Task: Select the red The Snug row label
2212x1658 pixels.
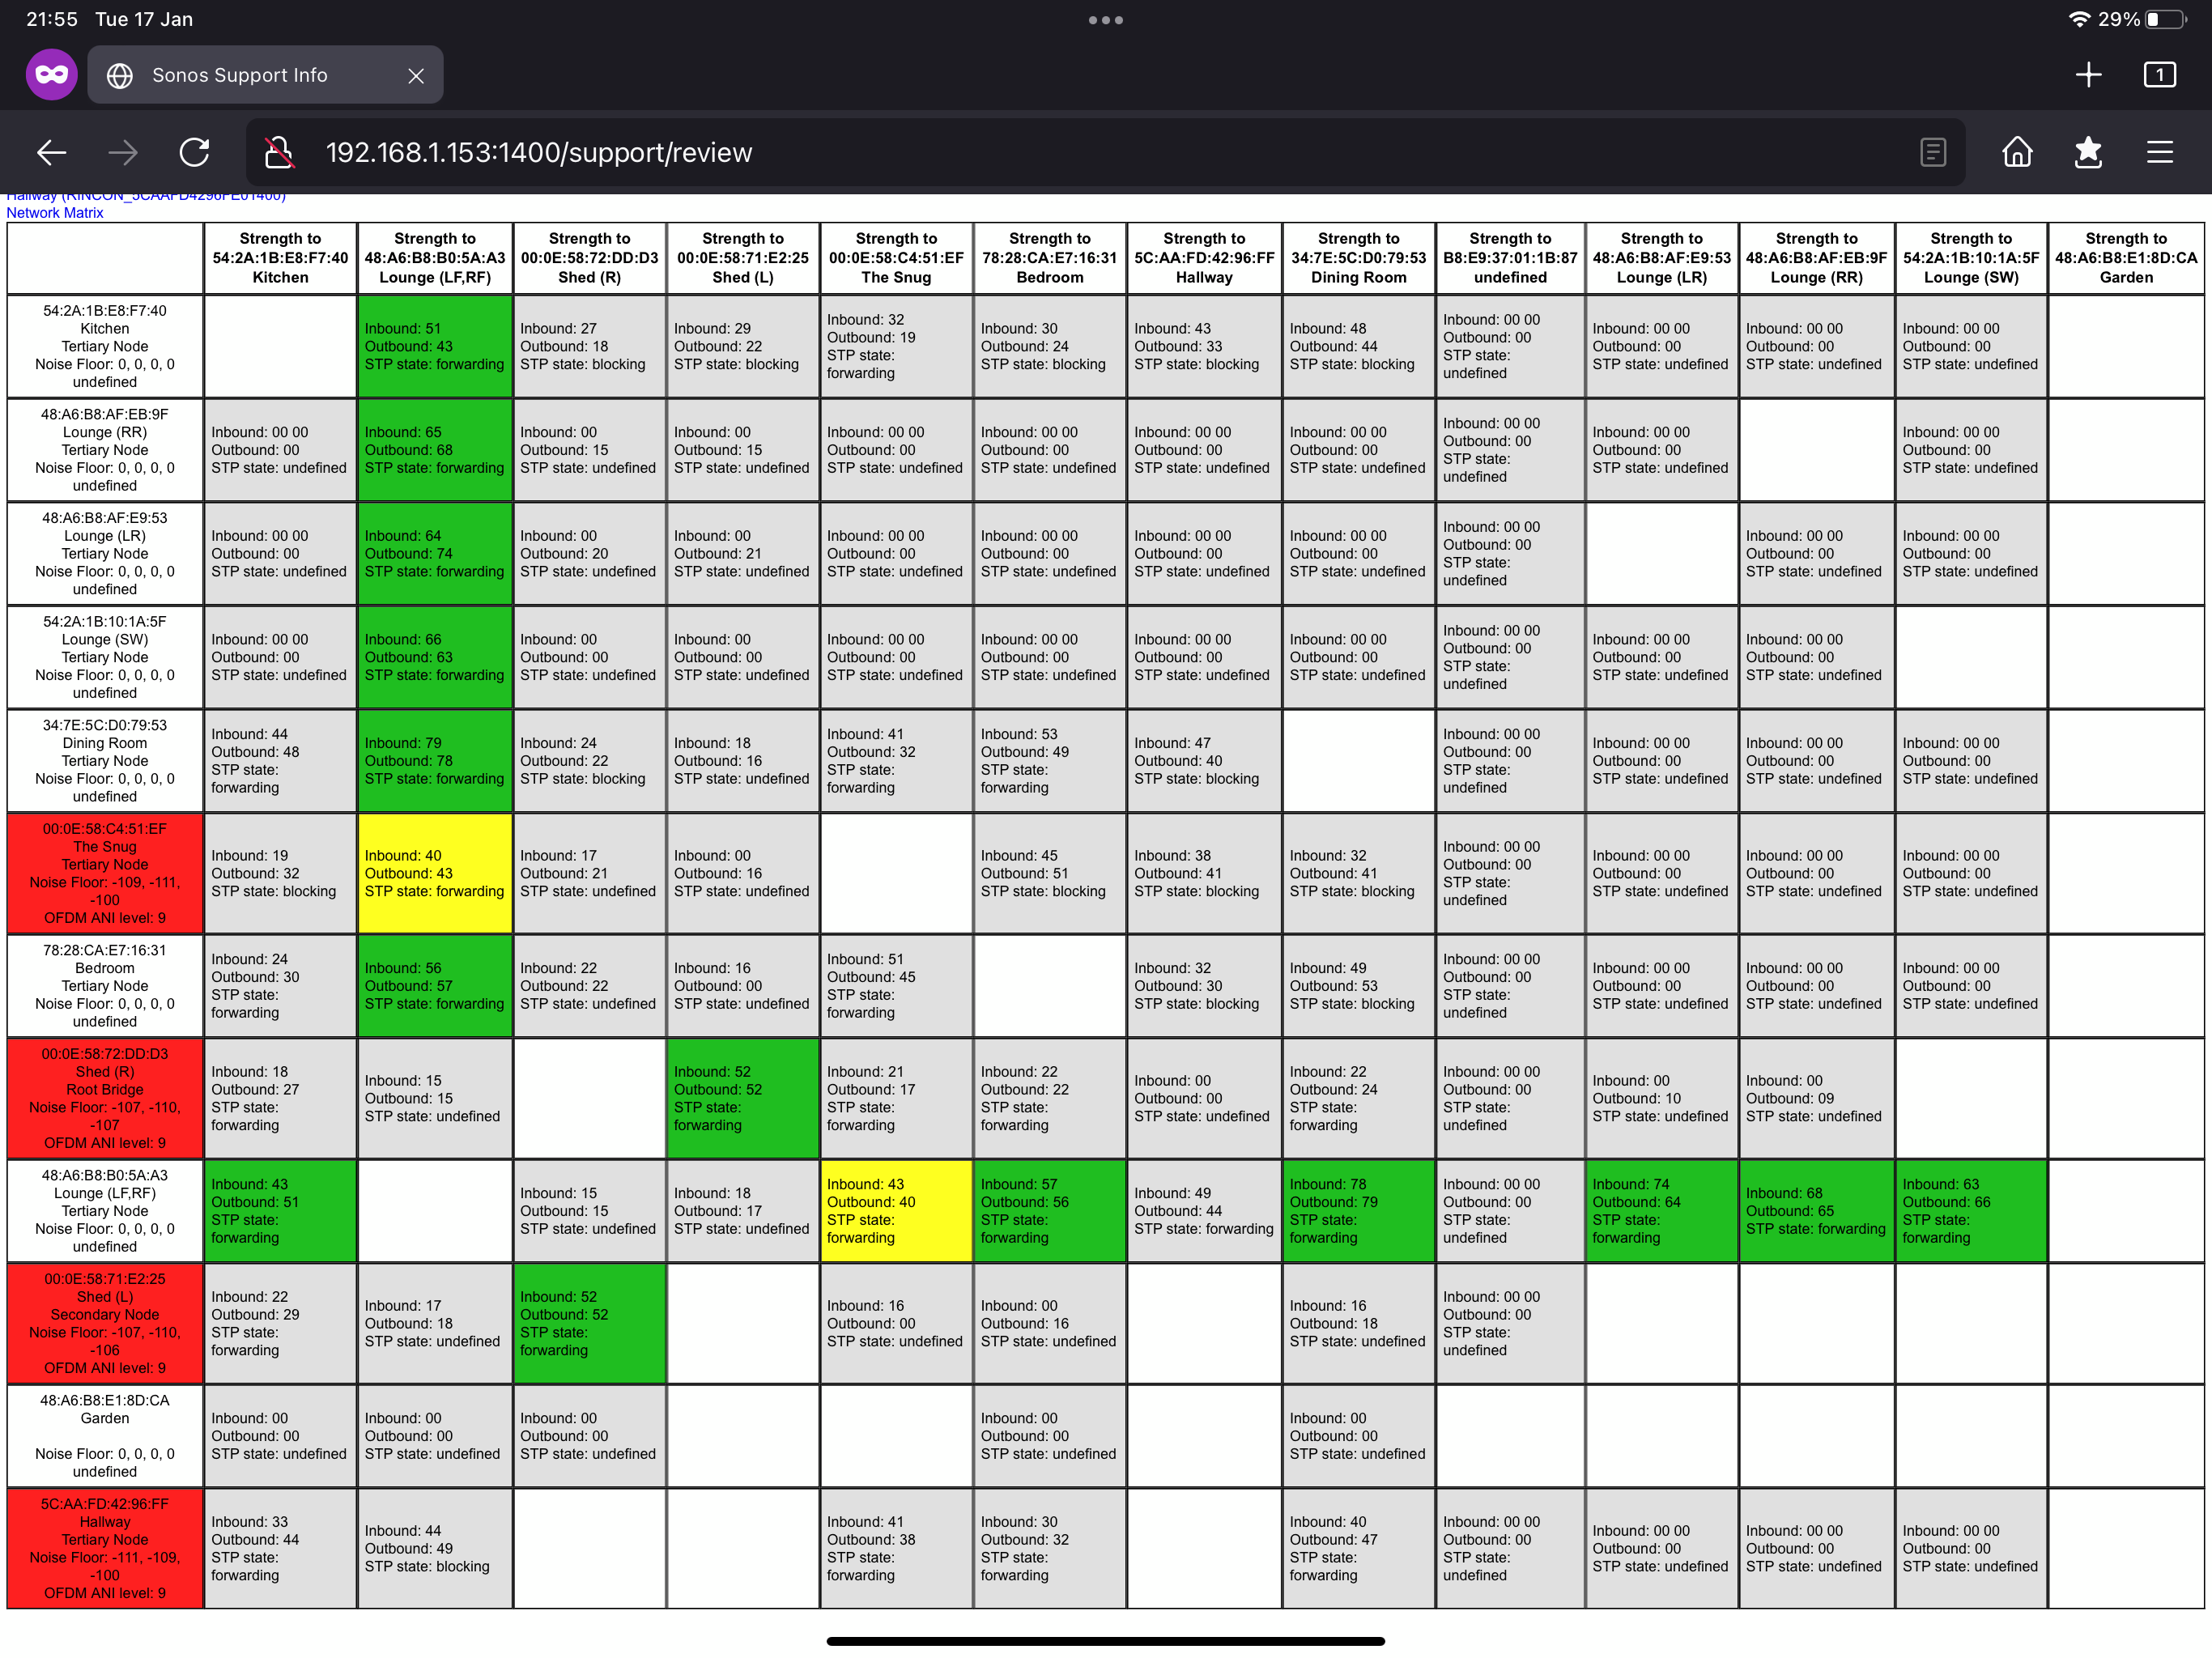Action: coord(105,873)
